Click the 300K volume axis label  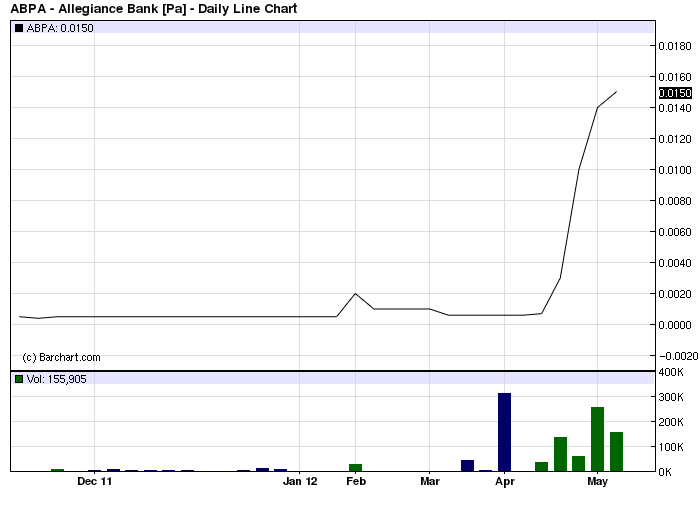point(671,397)
